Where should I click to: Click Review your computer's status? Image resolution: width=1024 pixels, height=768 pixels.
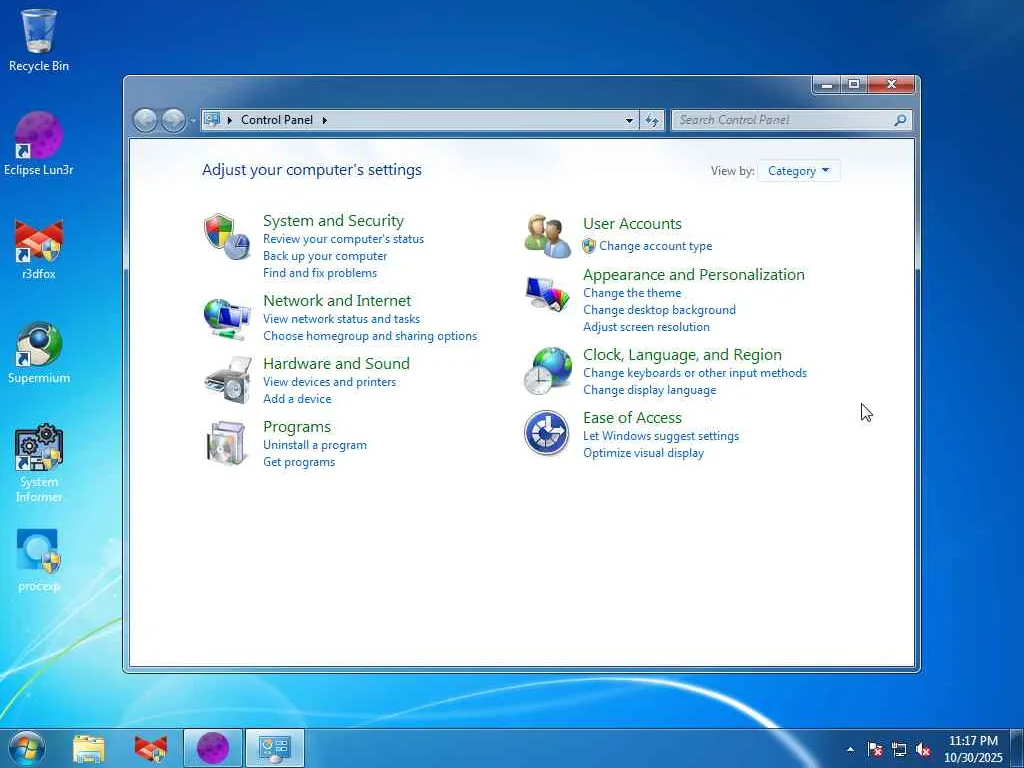click(x=344, y=239)
